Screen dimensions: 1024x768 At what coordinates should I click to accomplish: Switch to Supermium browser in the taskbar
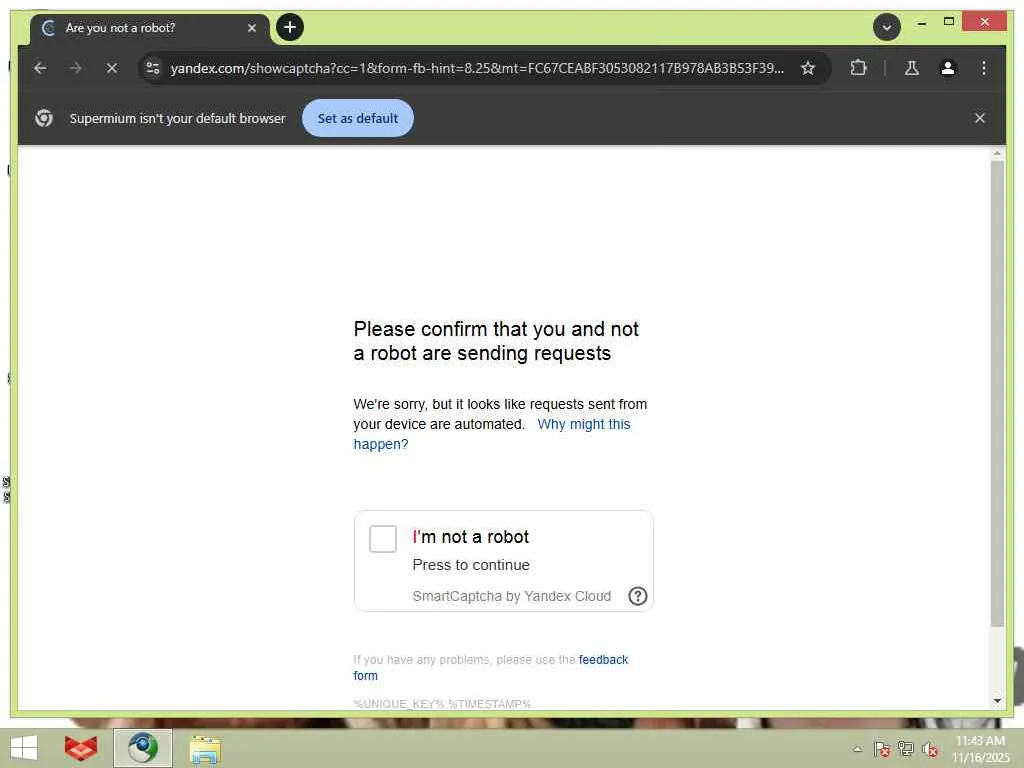pos(143,748)
